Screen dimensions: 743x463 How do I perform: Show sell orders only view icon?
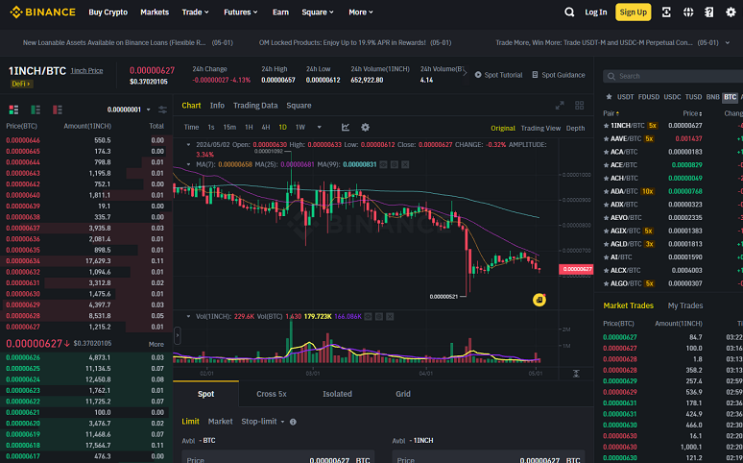(57, 109)
